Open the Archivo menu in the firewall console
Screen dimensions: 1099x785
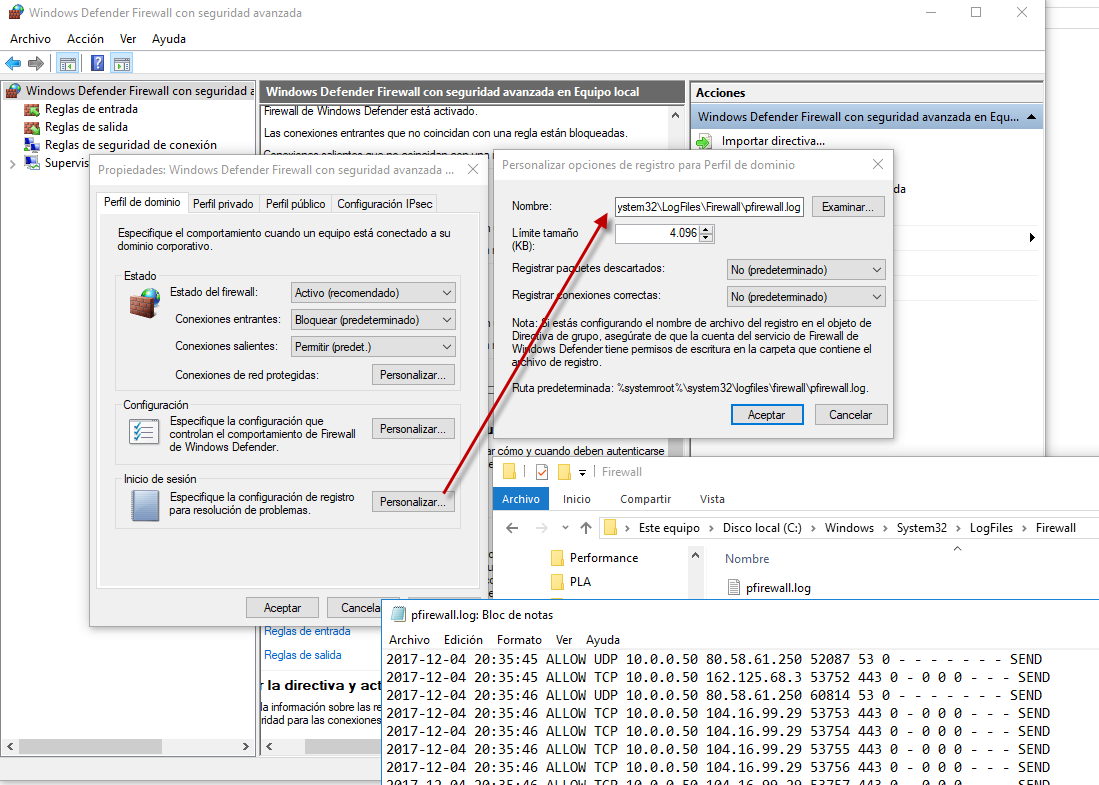coord(30,39)
